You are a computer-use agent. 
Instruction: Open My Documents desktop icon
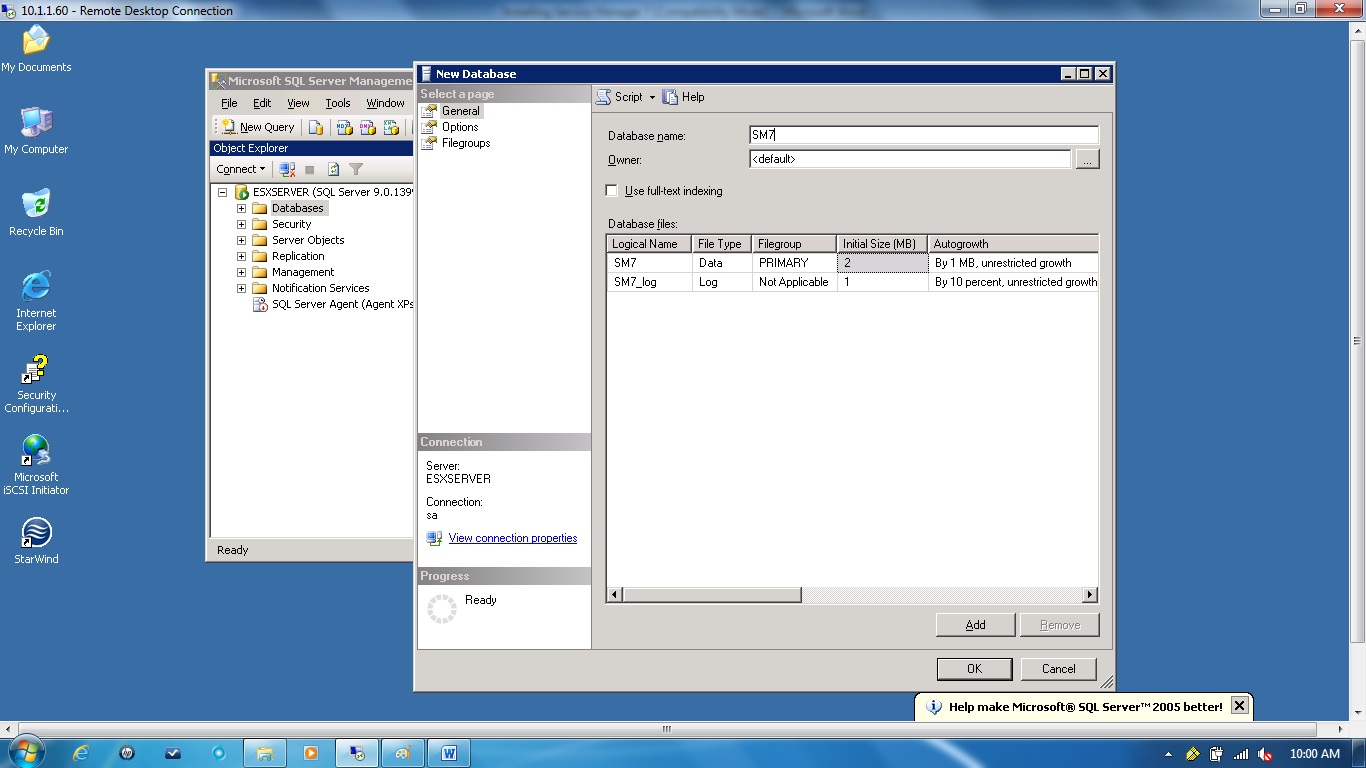pyautogui.click(x=36, y=48)
